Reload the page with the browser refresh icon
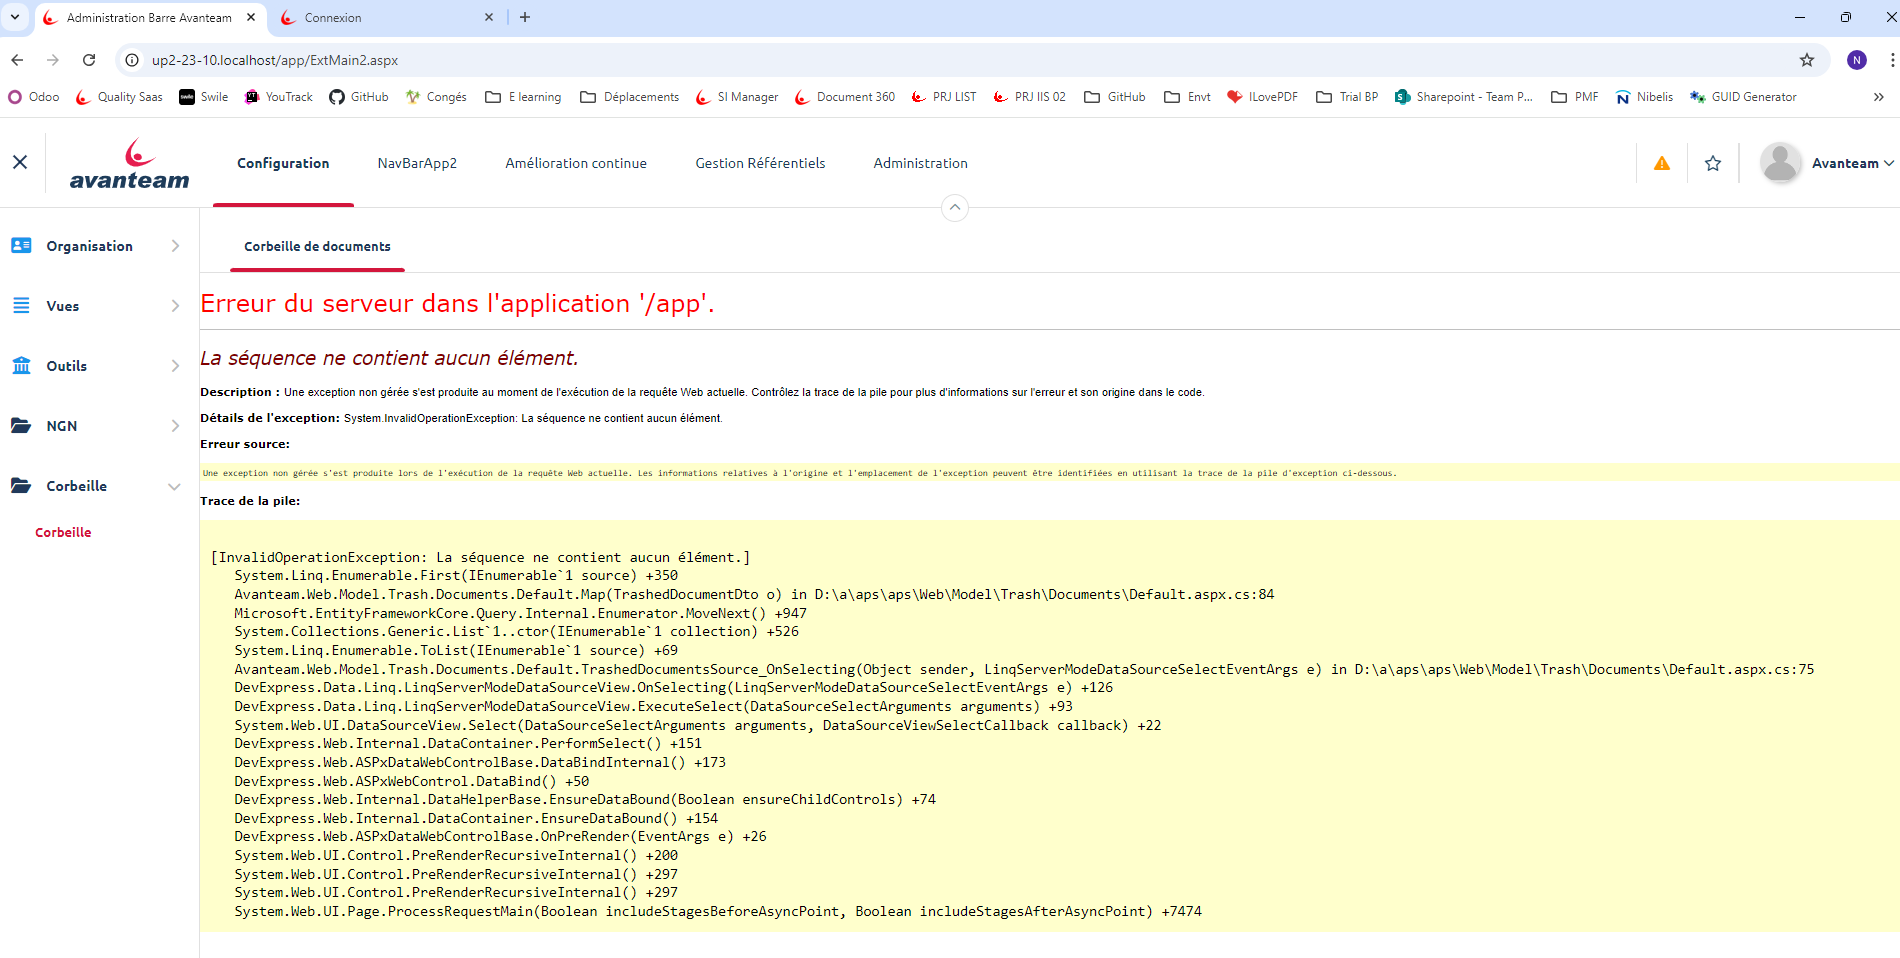Viewport: 1900px width, 958px height. (89, 60)
